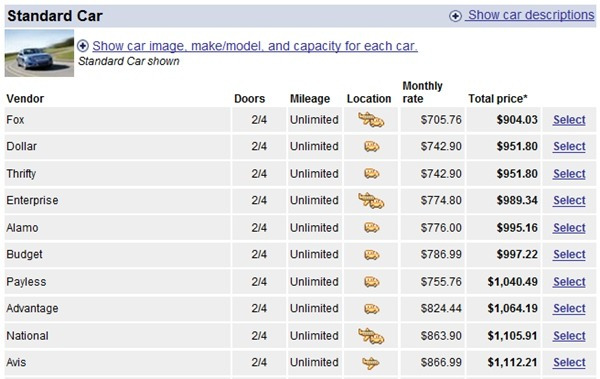Show car image, make/model, and capacity link
The height and width of the screenshot is (379, 600).
pyautogui.click(x=255, y=46)
